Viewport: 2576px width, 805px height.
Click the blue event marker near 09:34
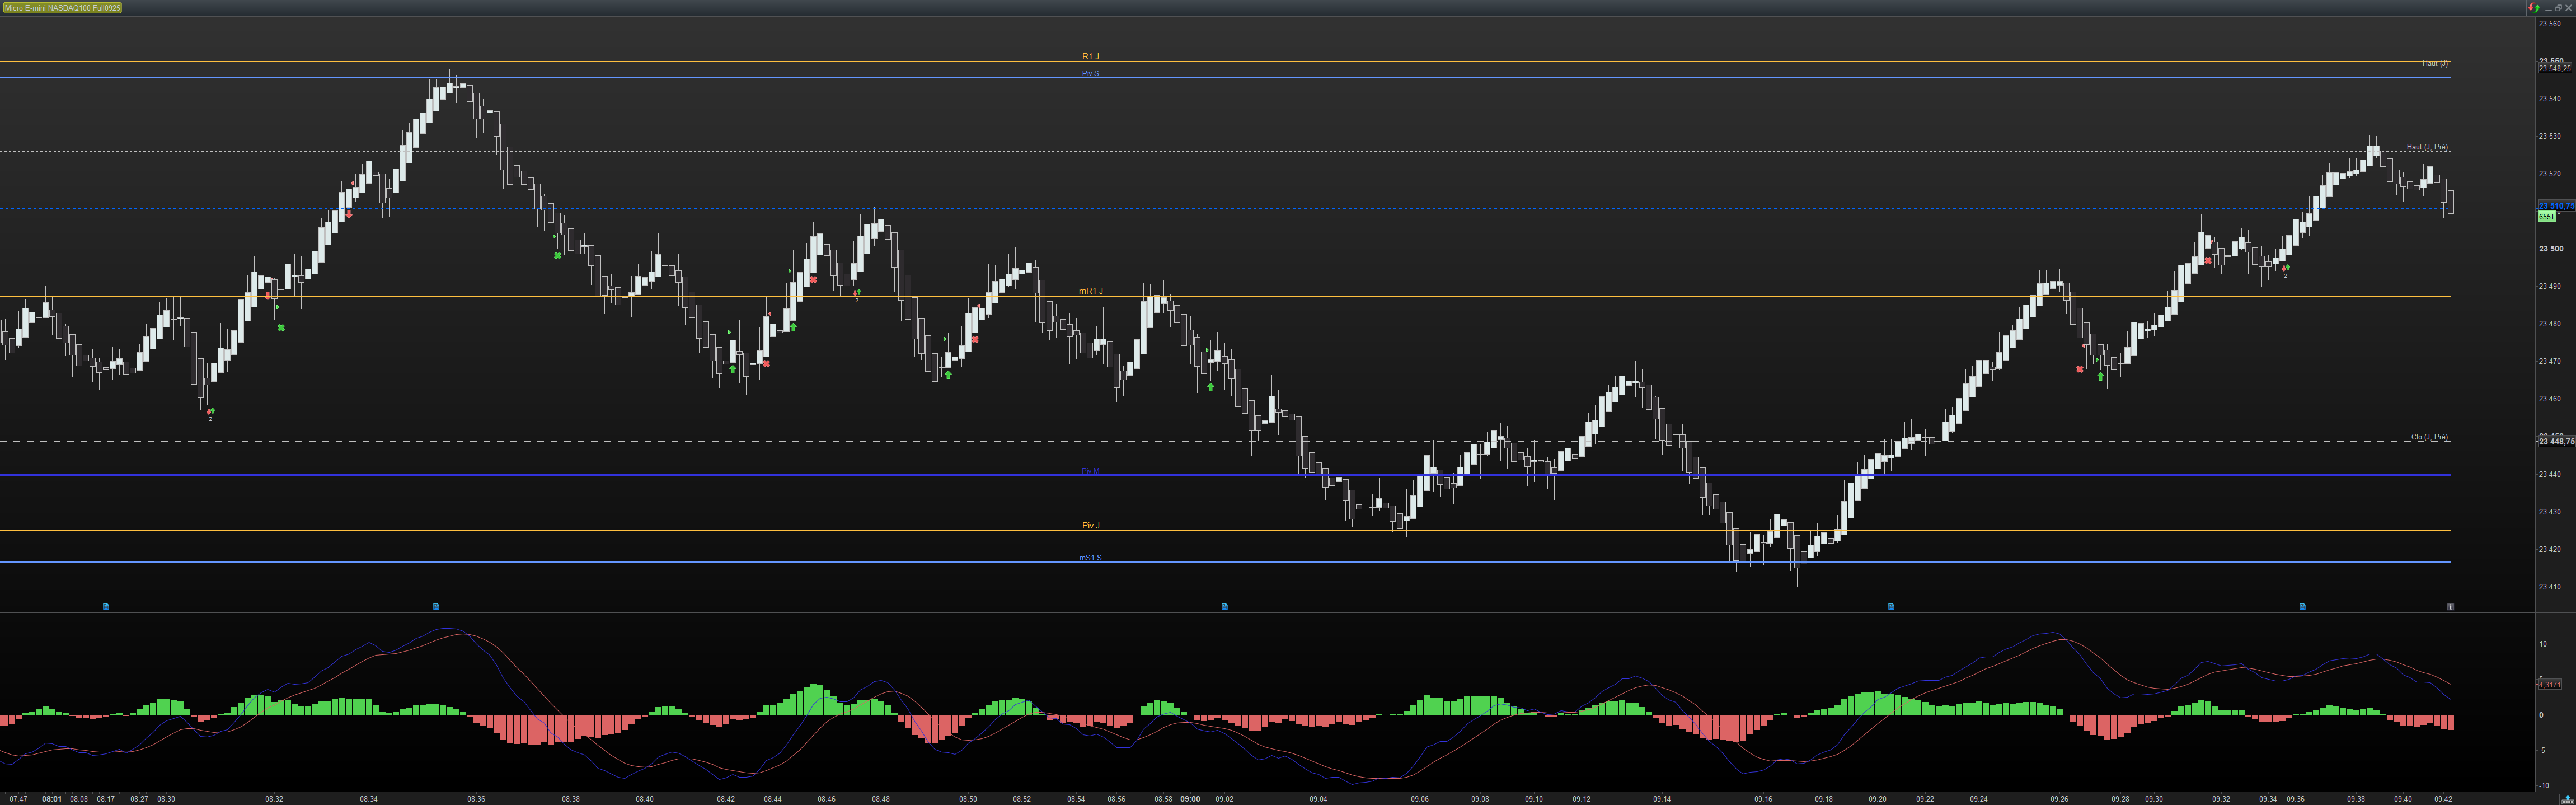click(2303, 606)
